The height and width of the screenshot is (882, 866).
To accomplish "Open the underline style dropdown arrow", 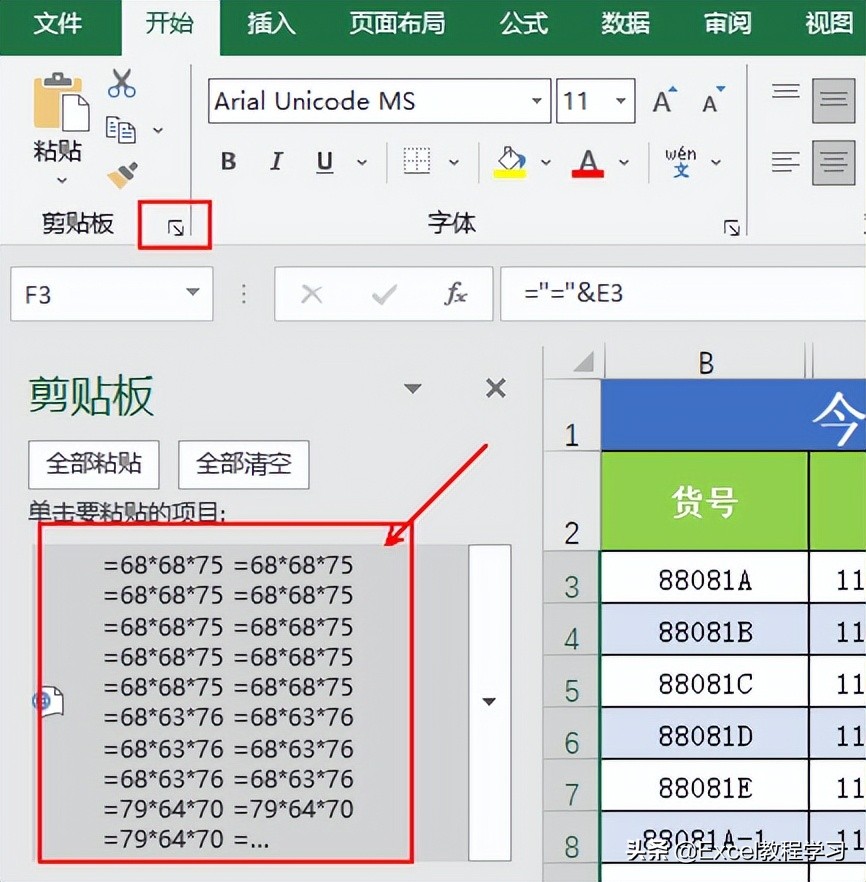I will pyautogui.click(x=362, y=163).
